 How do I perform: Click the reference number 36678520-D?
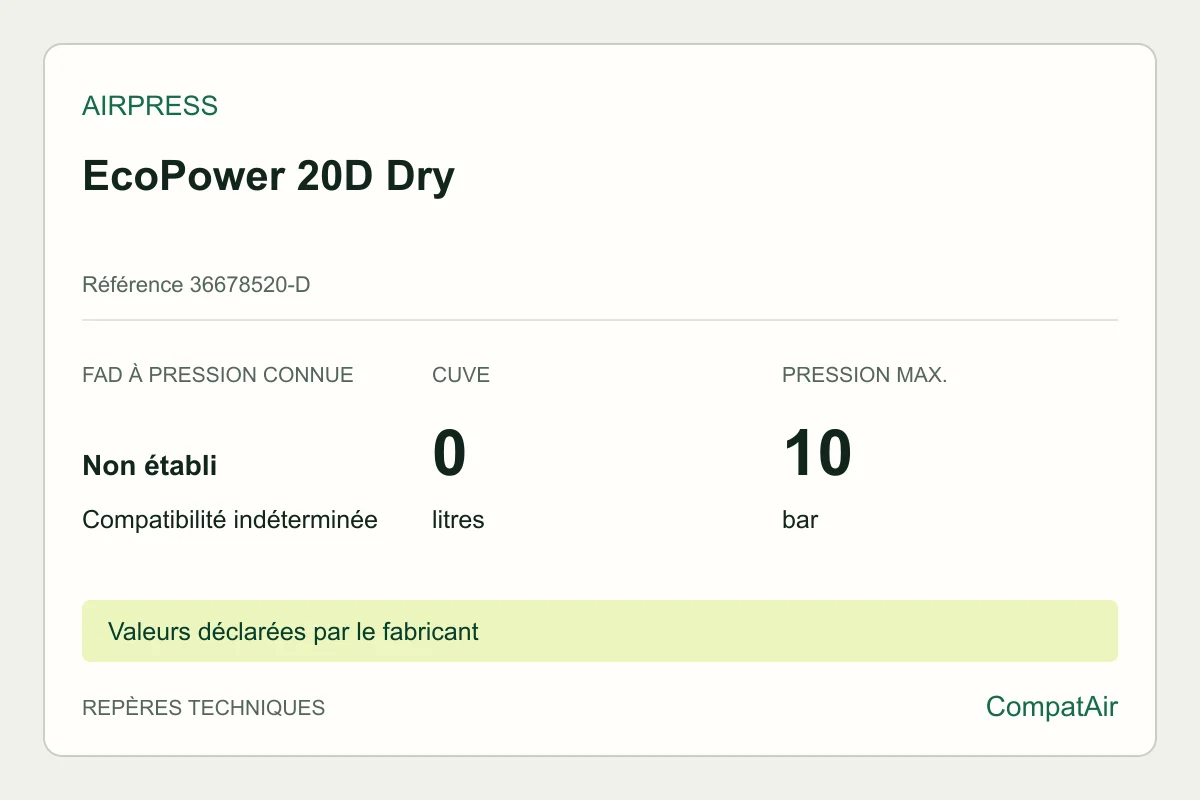click(x=250, y=285)
